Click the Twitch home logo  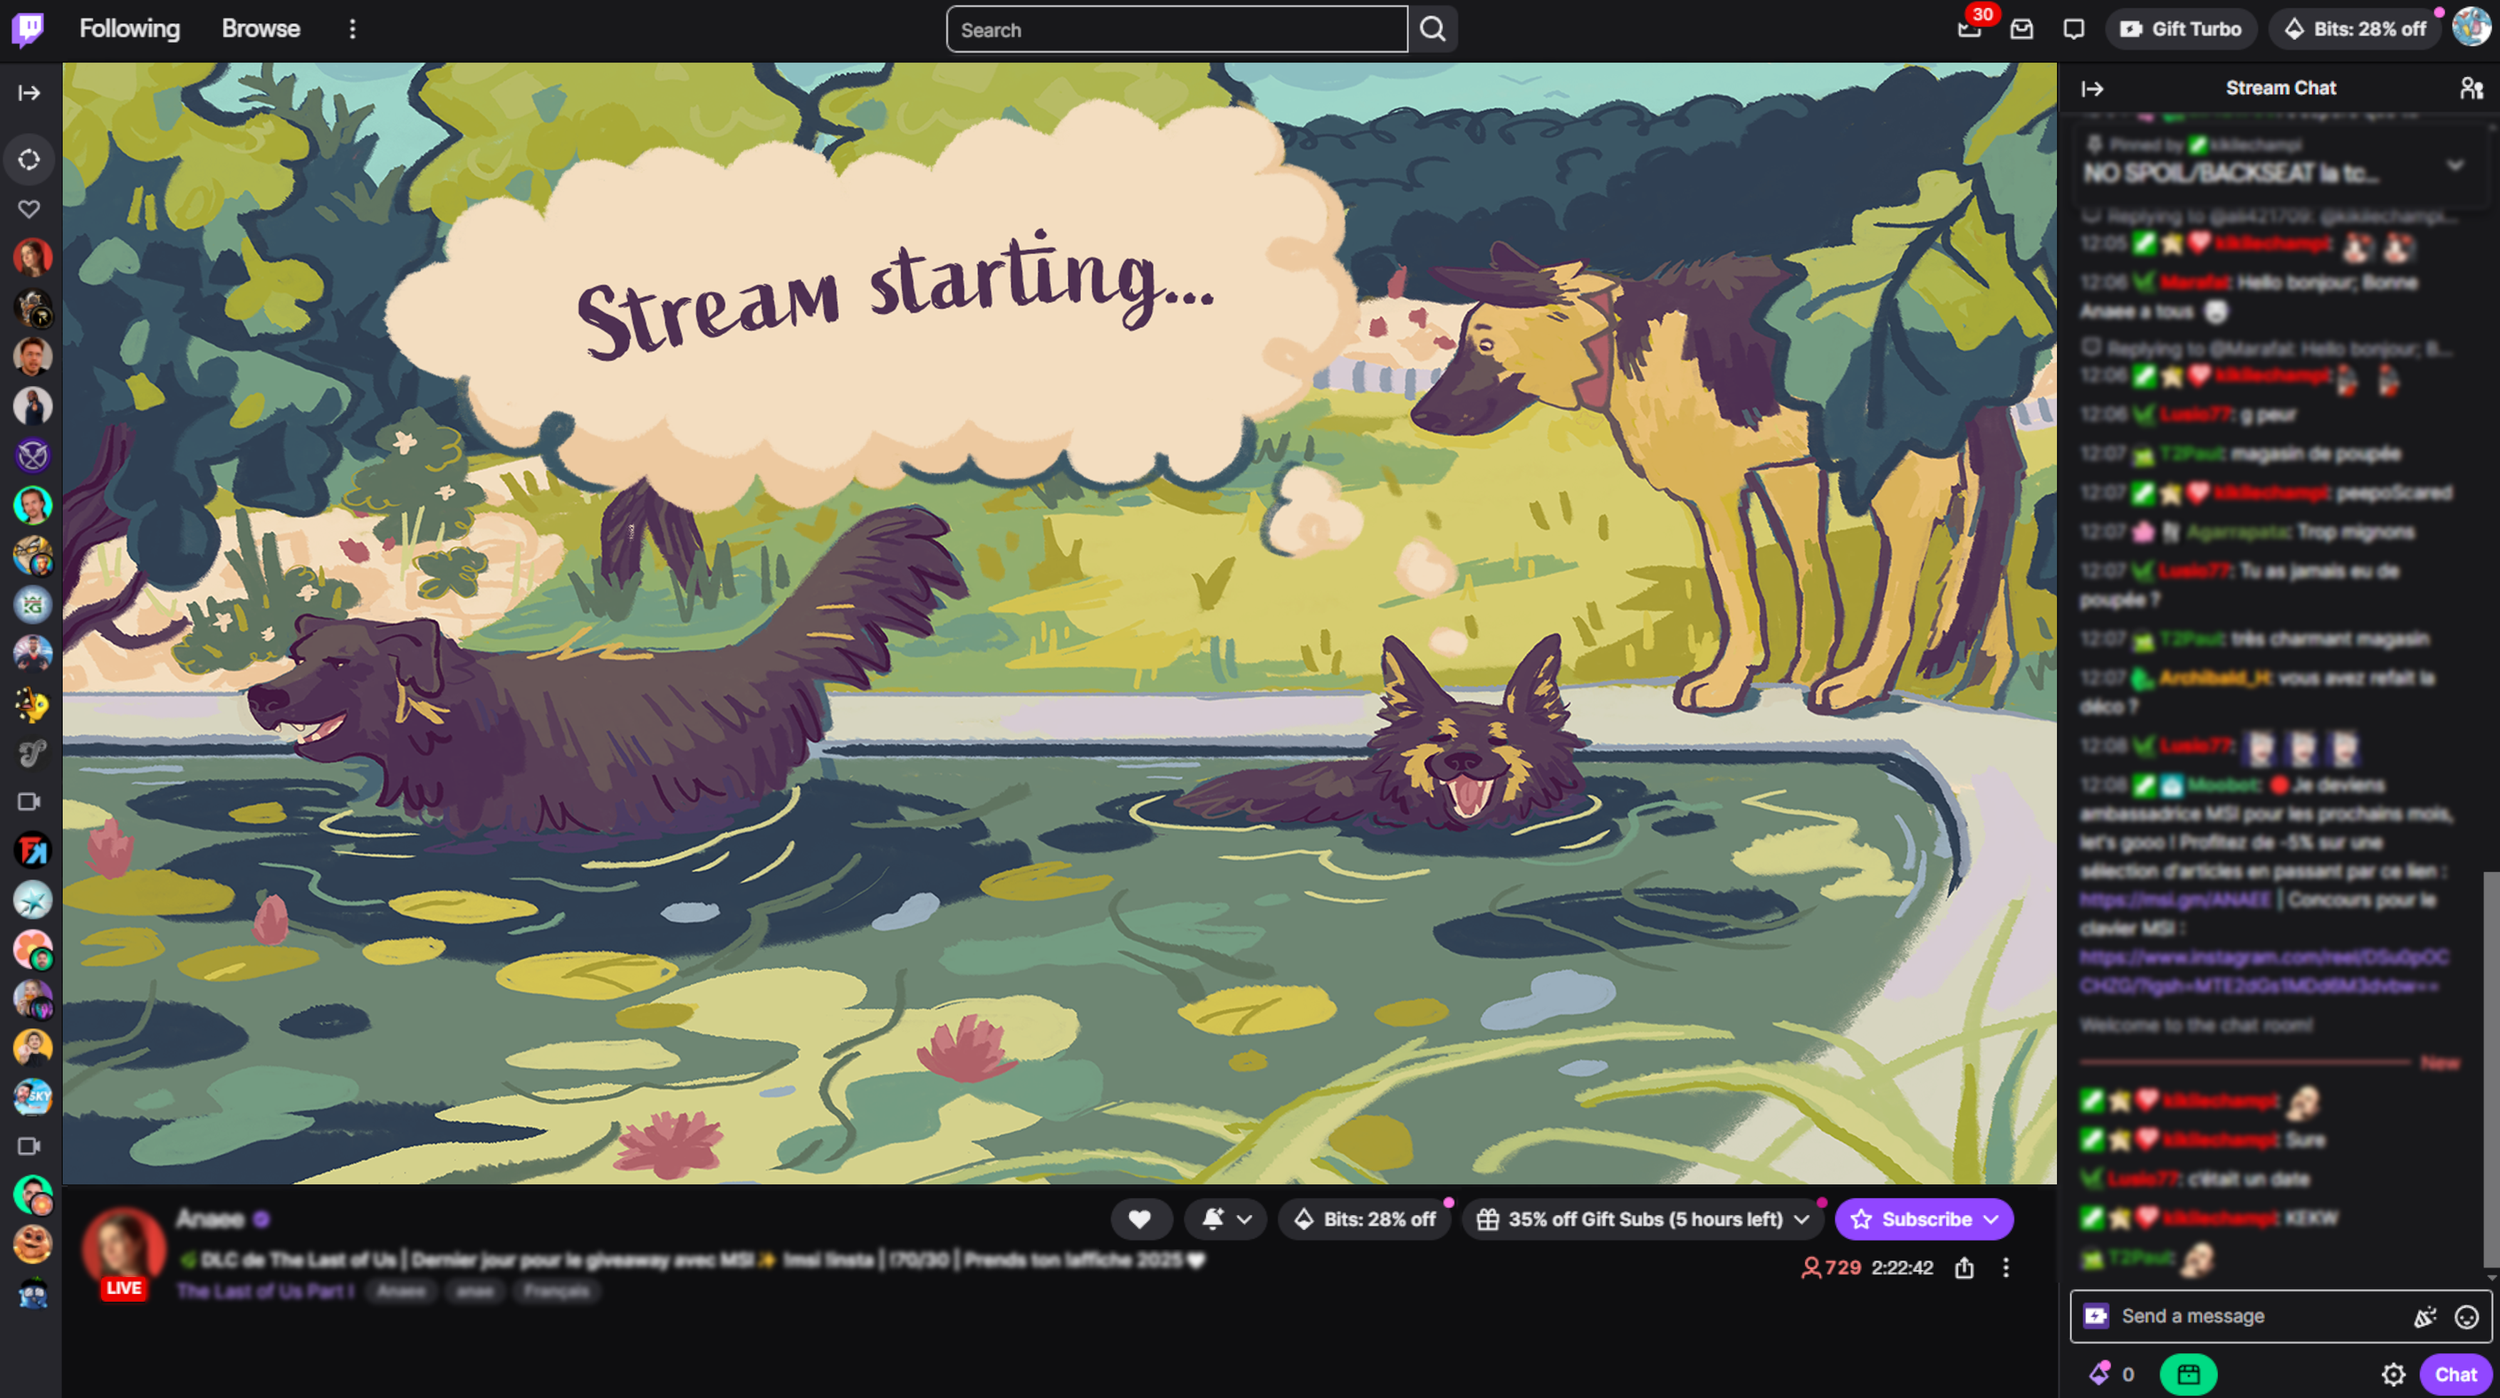click(x=28, y=29)
